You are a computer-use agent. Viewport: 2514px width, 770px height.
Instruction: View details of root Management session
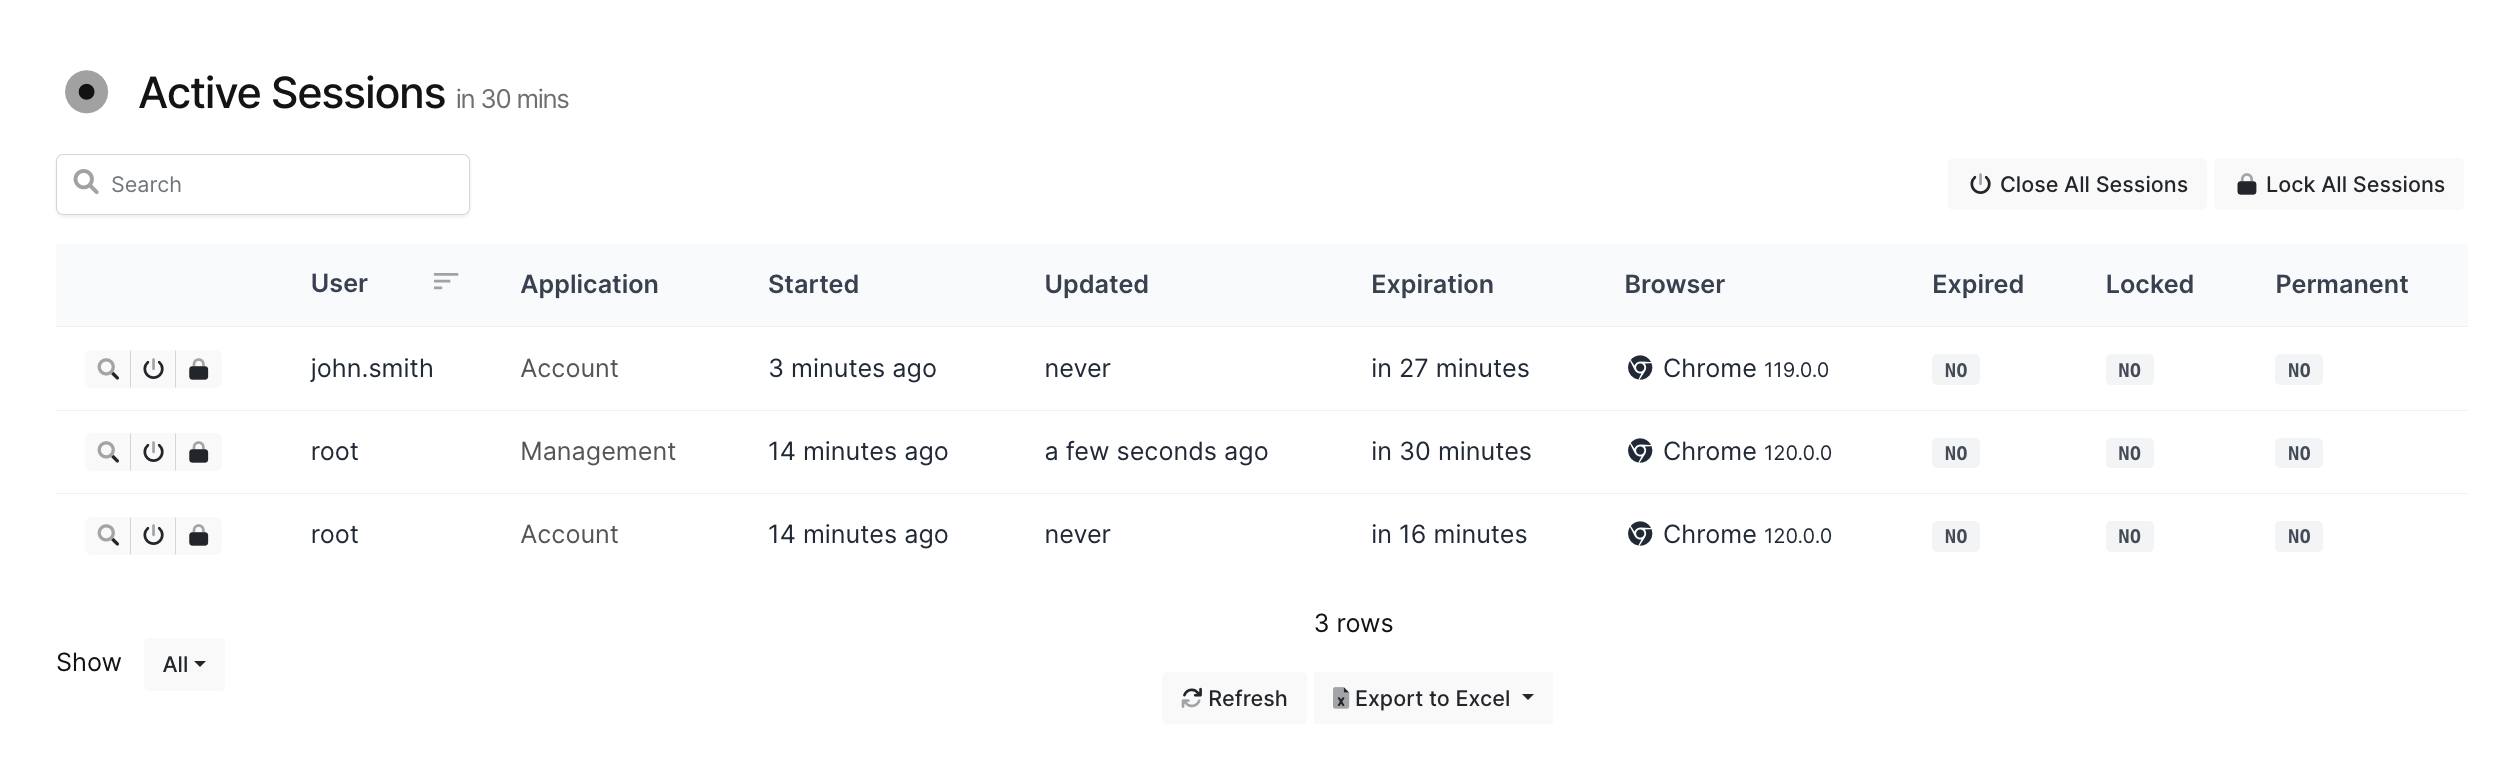[108, 452]
